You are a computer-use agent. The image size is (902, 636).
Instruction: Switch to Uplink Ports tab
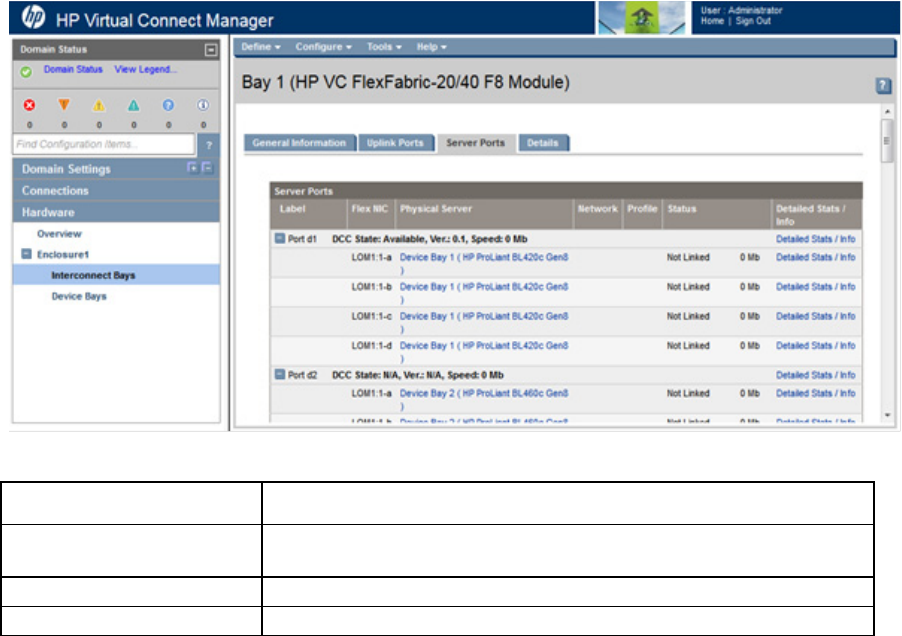point(395,143)
